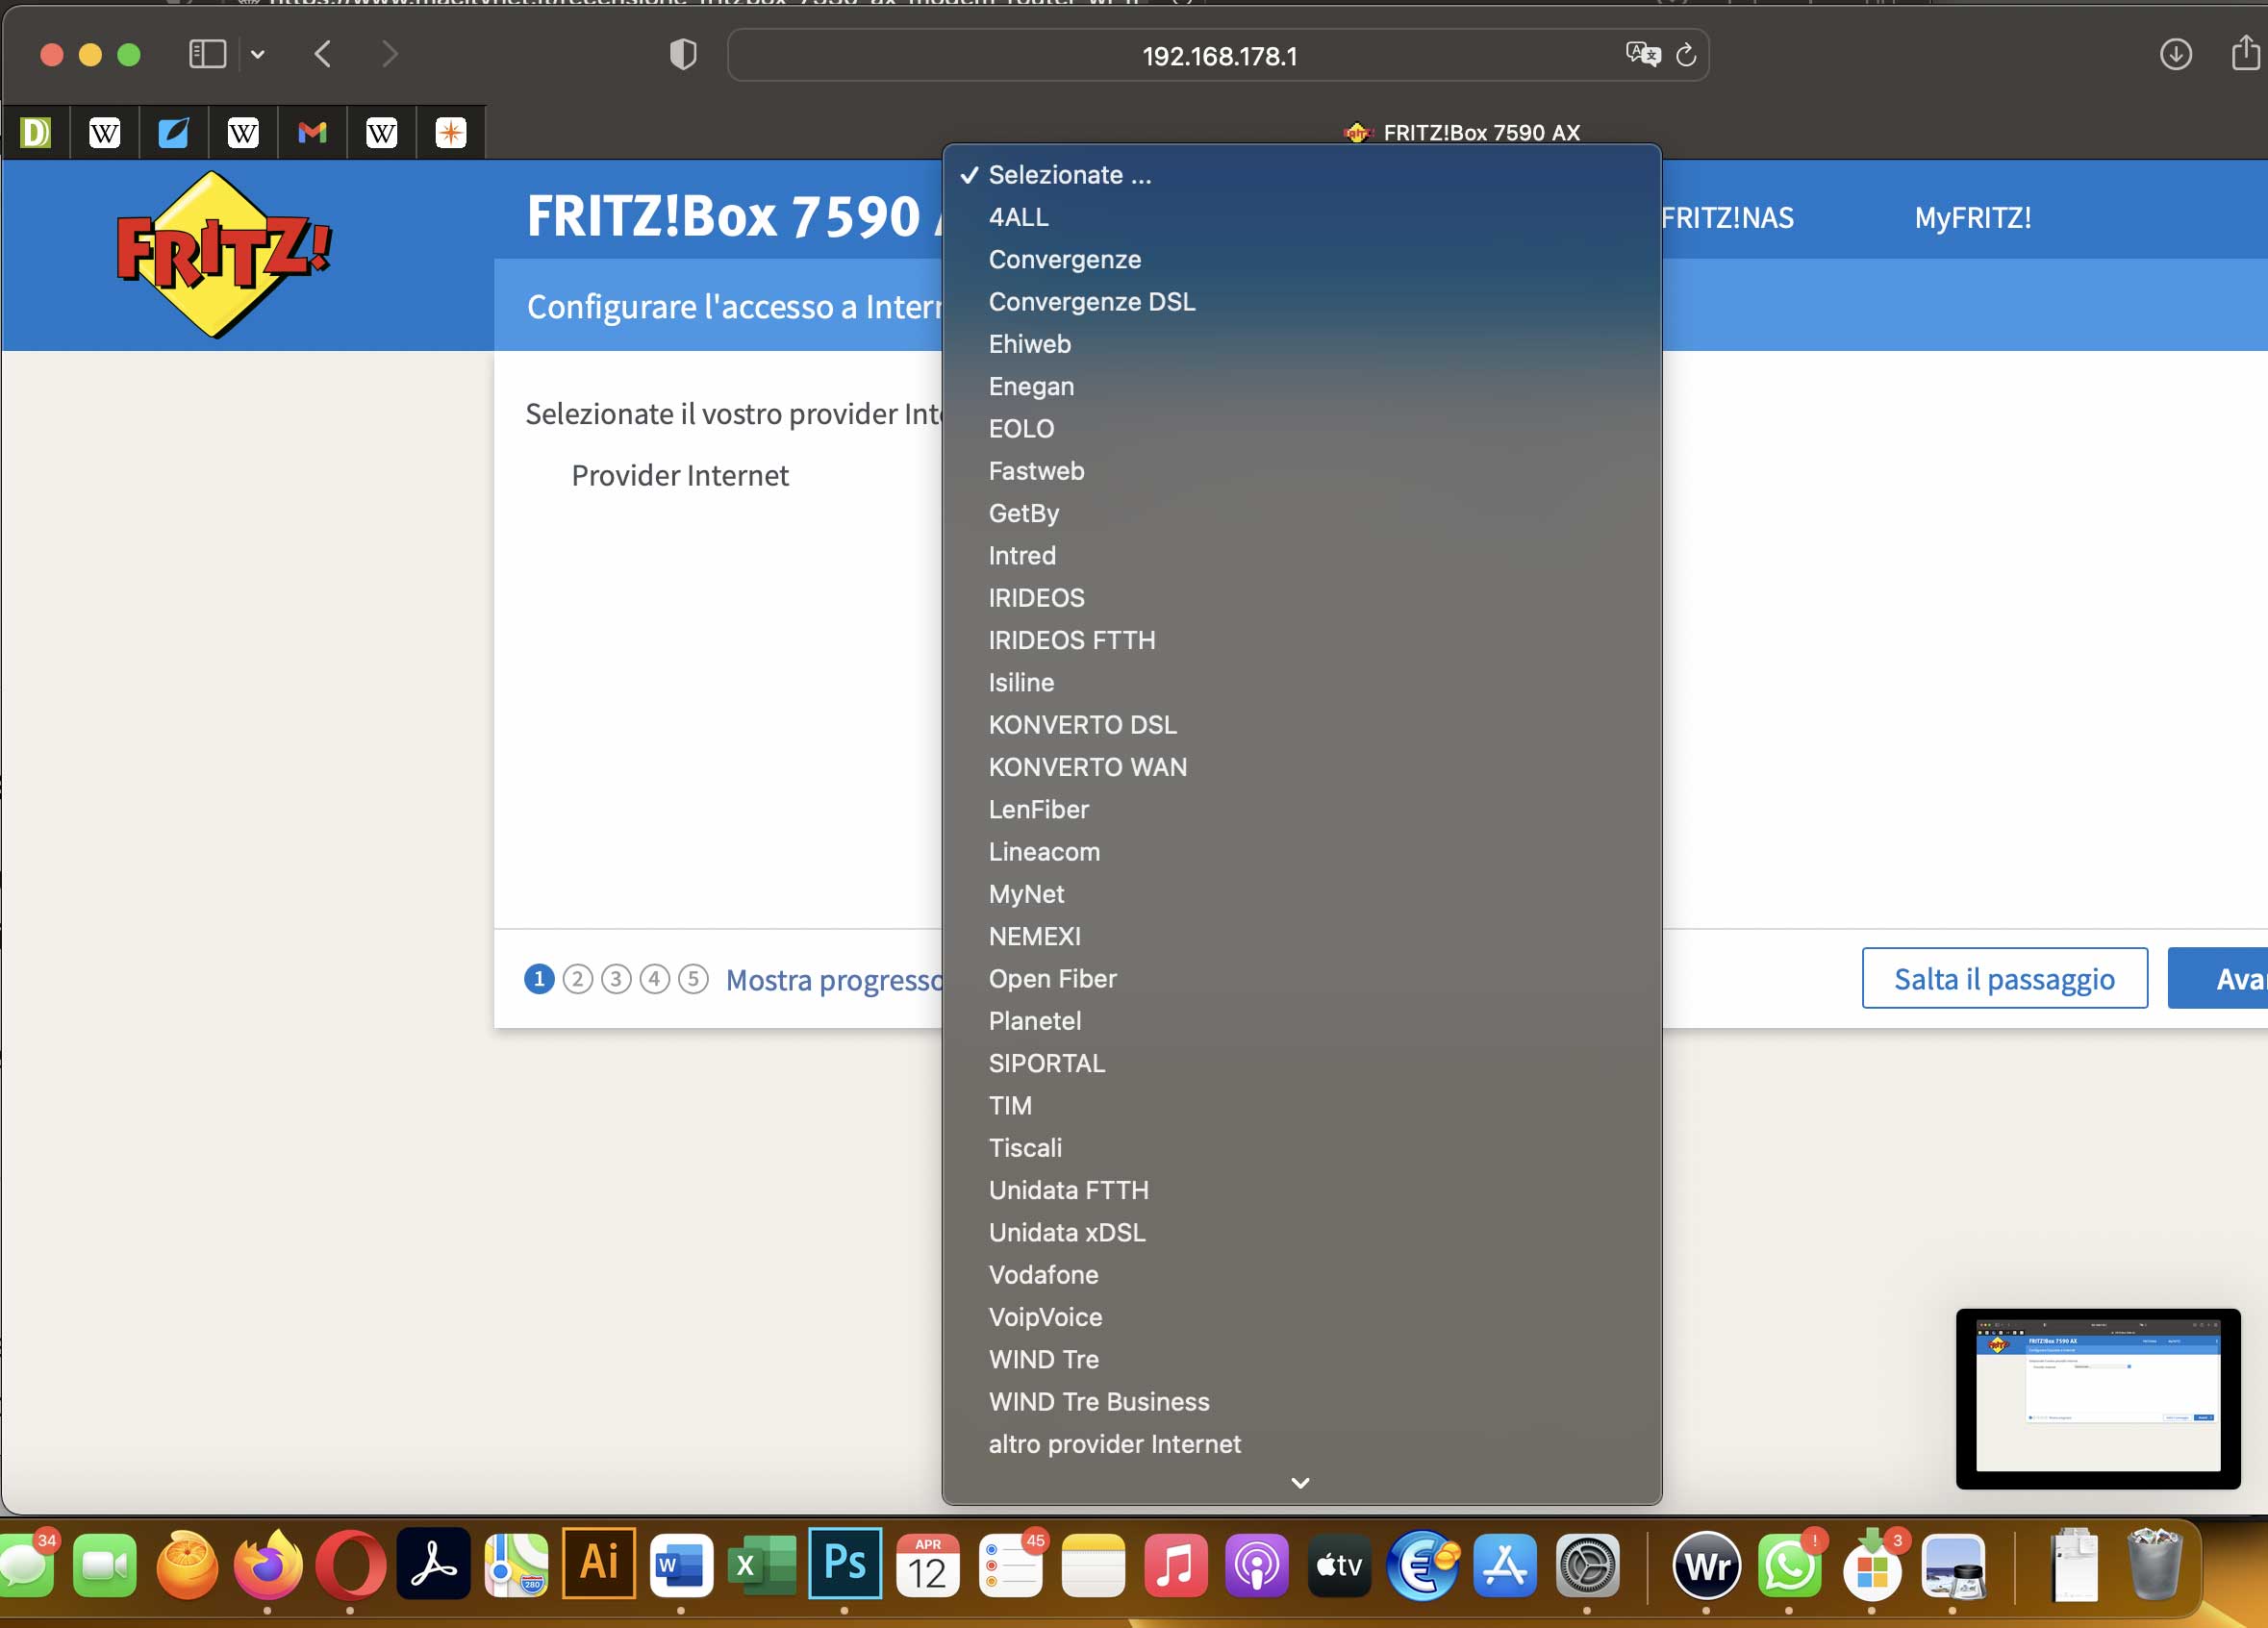
Task: Select Vodafone in the provider menu
Action: (1043, 1275)
